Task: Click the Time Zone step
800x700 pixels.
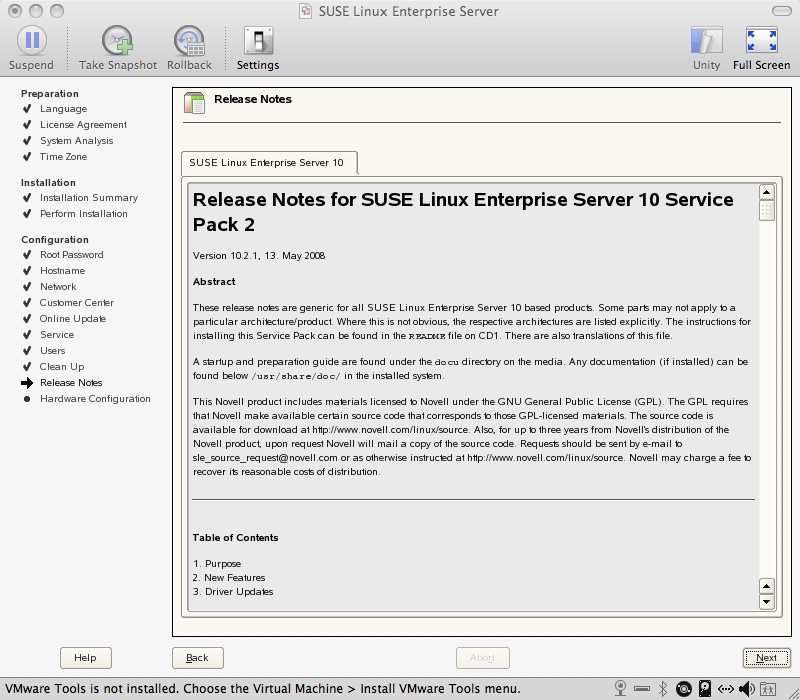Action: pos(63,157)
